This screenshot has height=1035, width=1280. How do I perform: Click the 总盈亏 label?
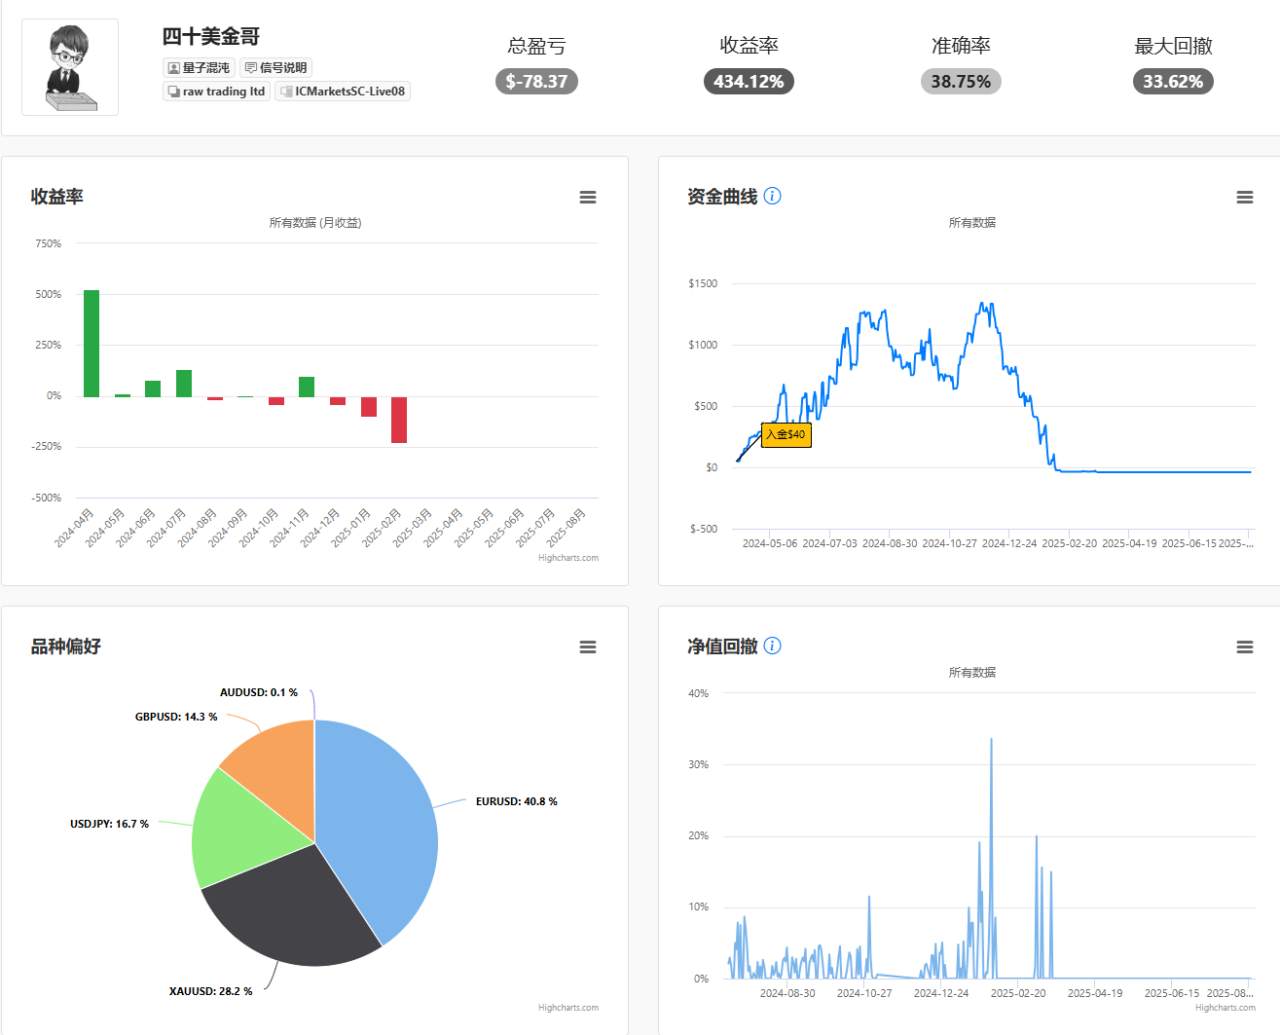pyautogui.click(x=536, y=46)
